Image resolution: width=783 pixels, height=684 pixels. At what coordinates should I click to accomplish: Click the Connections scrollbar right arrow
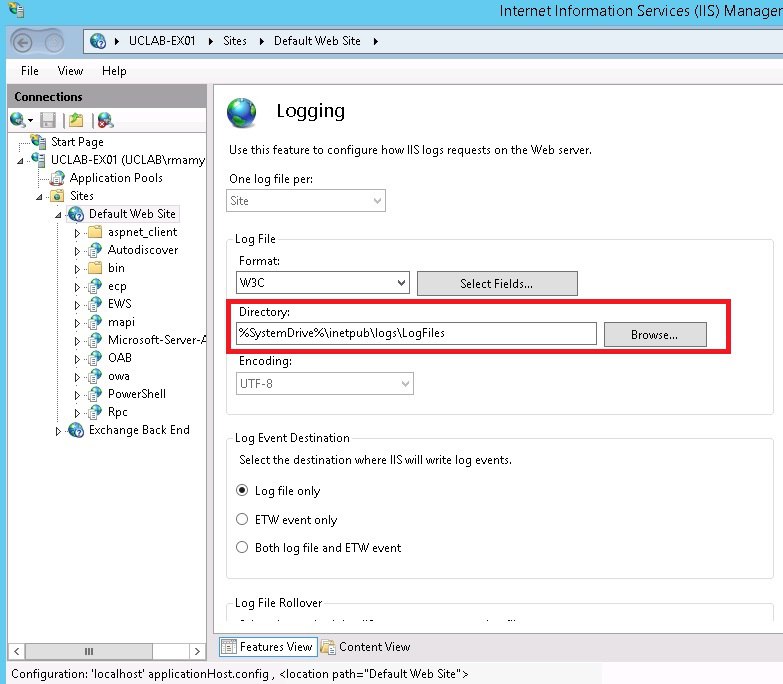[197, 651]
